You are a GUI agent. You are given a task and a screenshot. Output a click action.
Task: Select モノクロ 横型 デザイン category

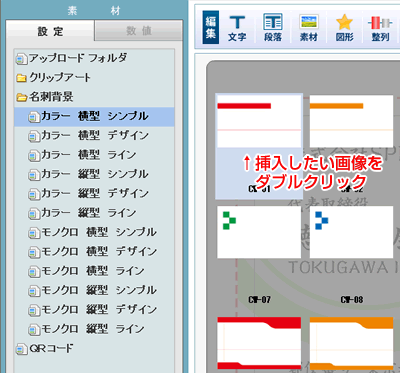pyautogui.click(x=94, y=252)
